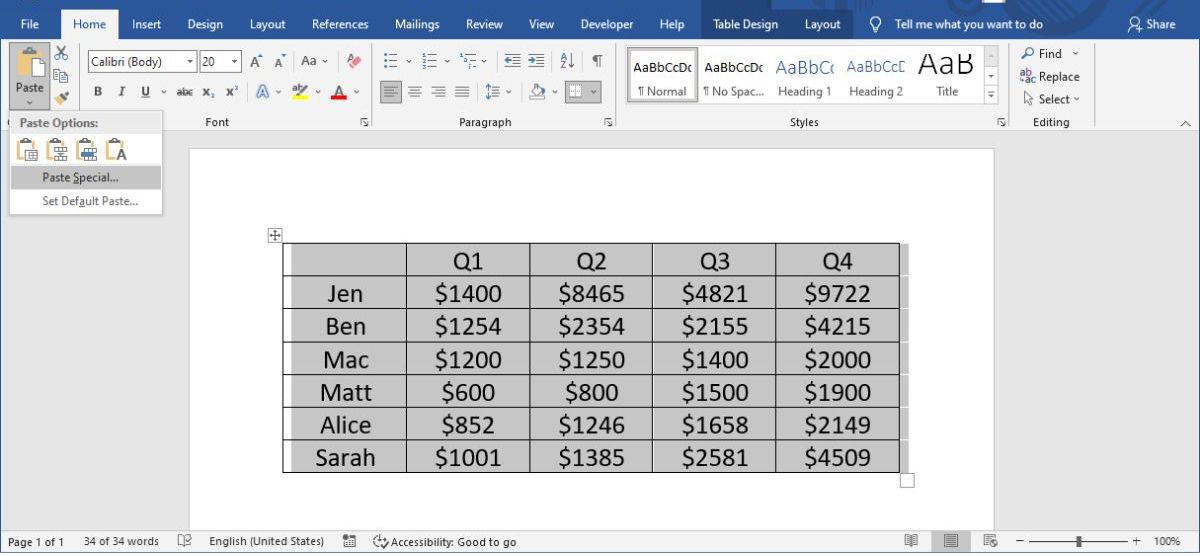Toggle Underline formatting
1200x556 pixels.
tap(146, 92)
